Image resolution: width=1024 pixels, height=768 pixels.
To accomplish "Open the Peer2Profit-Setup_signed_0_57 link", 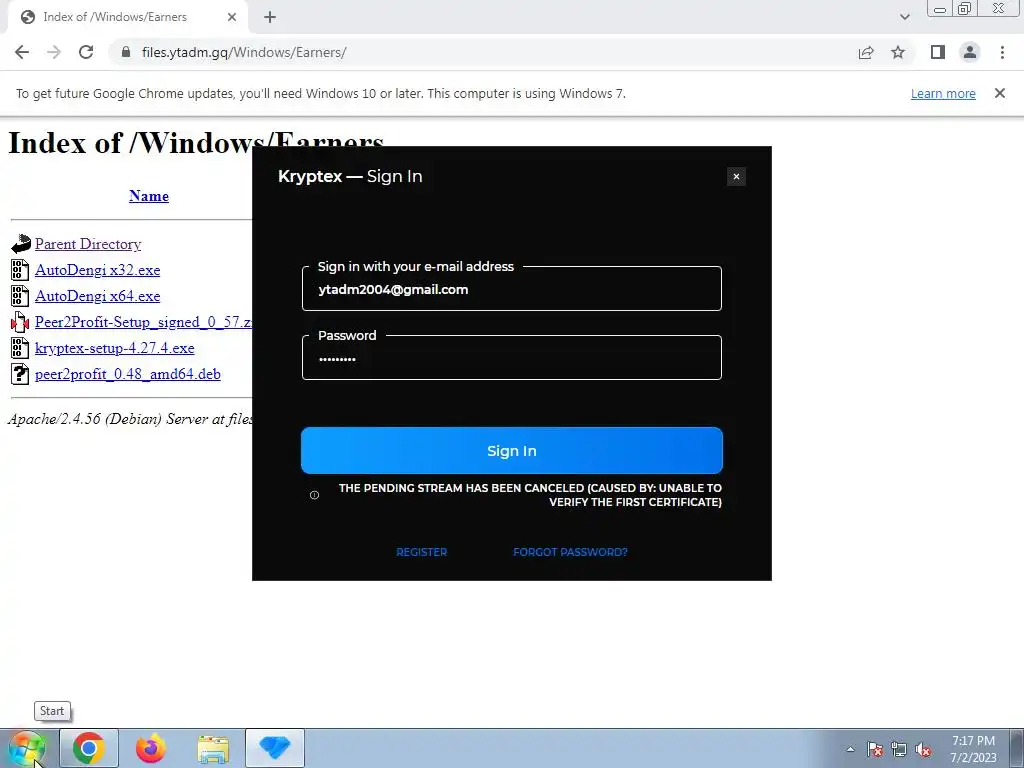I will 144,322.
